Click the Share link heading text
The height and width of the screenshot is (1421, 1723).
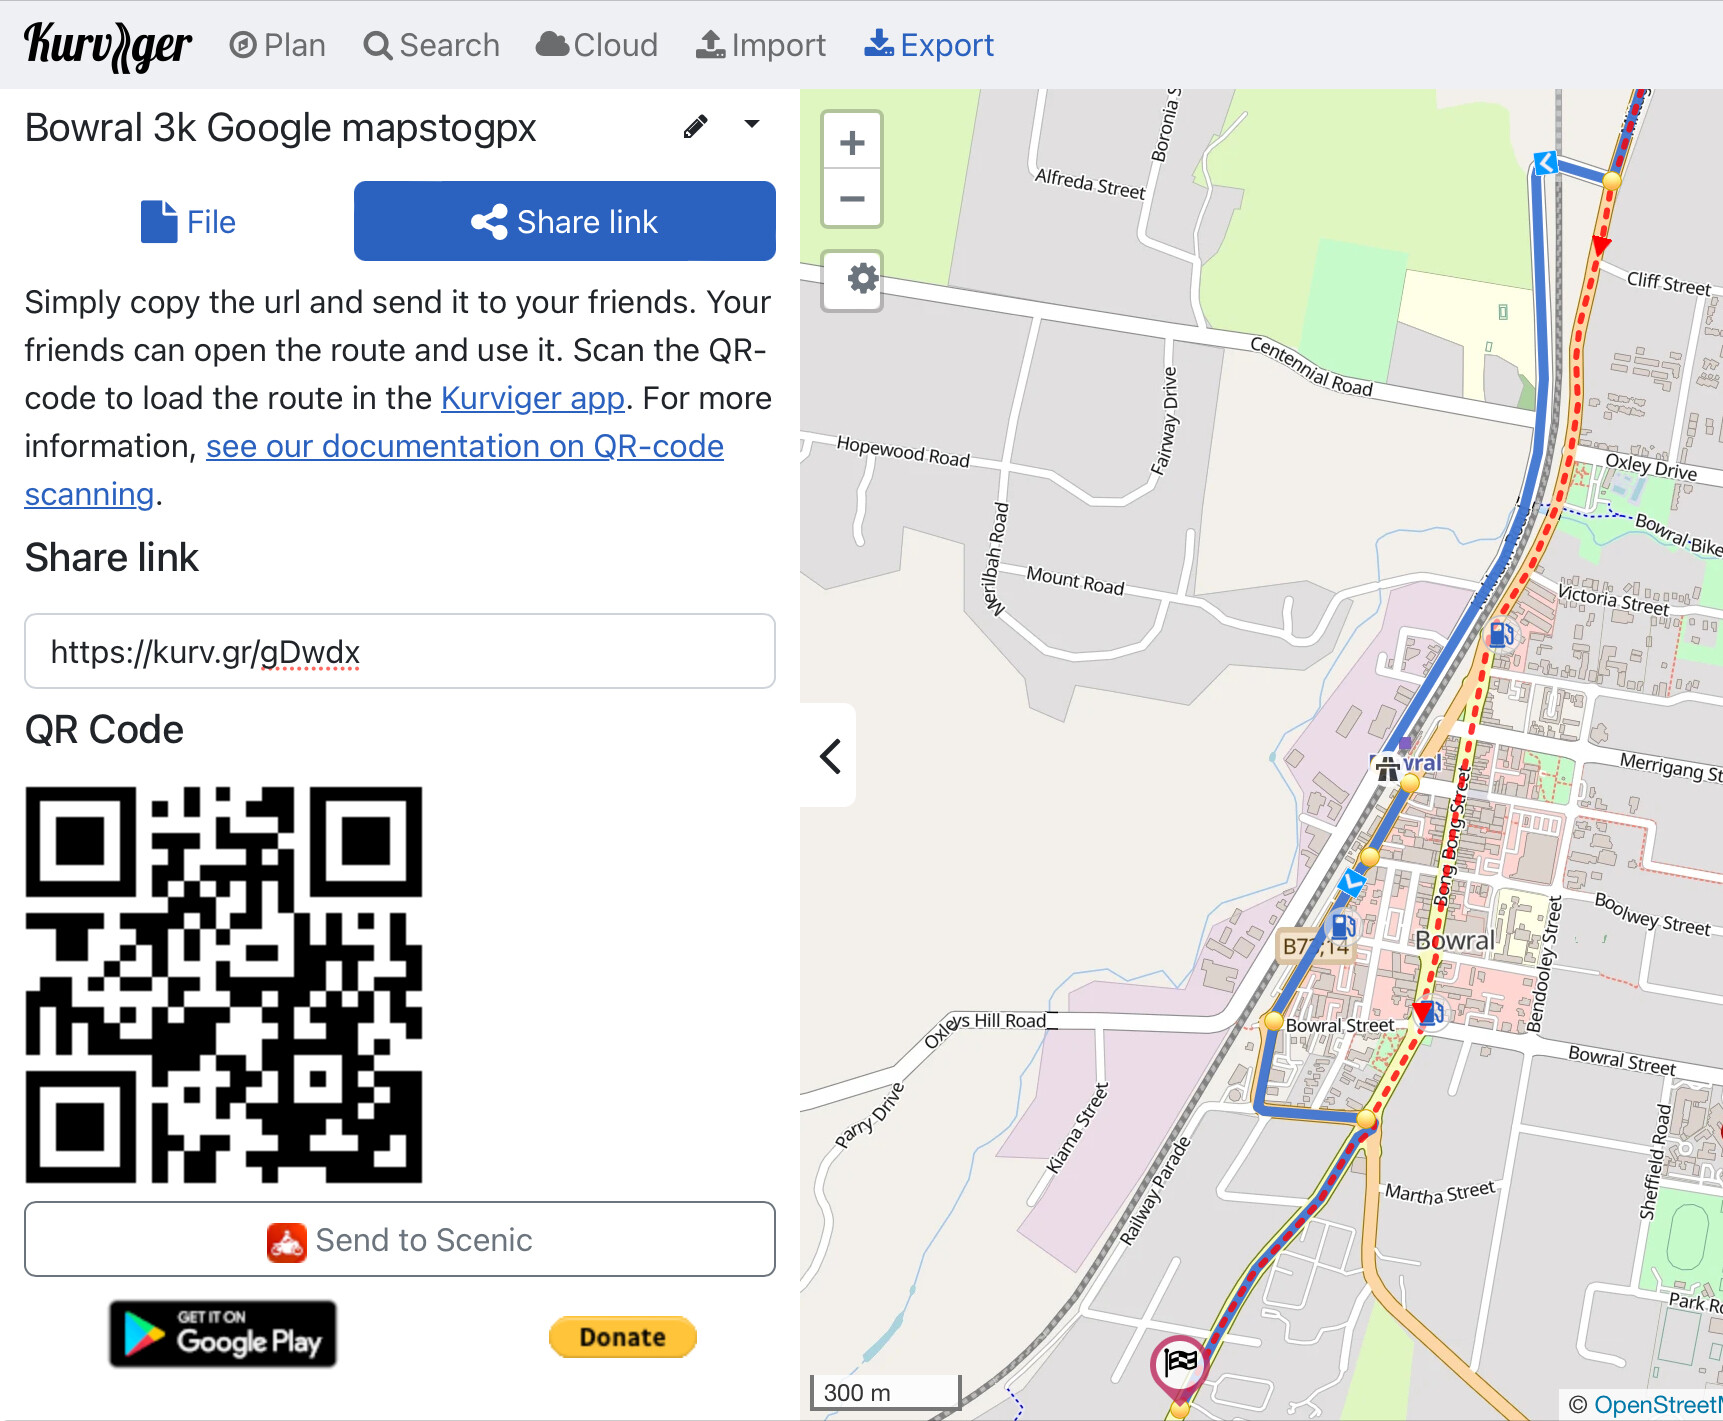pyautogui.click(x=112, y=557)
